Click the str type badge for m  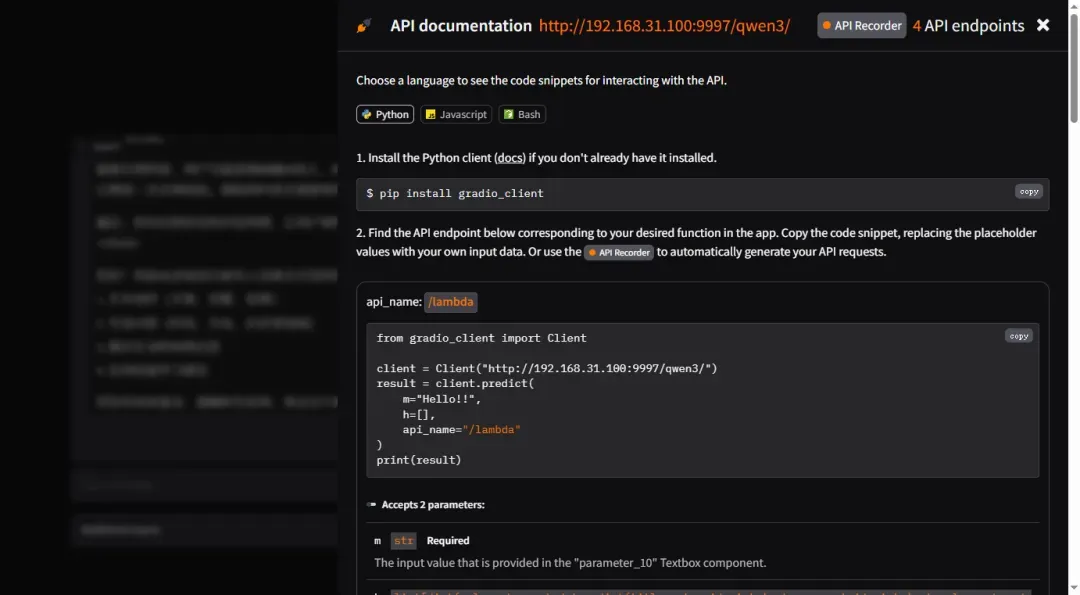[403, 541]
